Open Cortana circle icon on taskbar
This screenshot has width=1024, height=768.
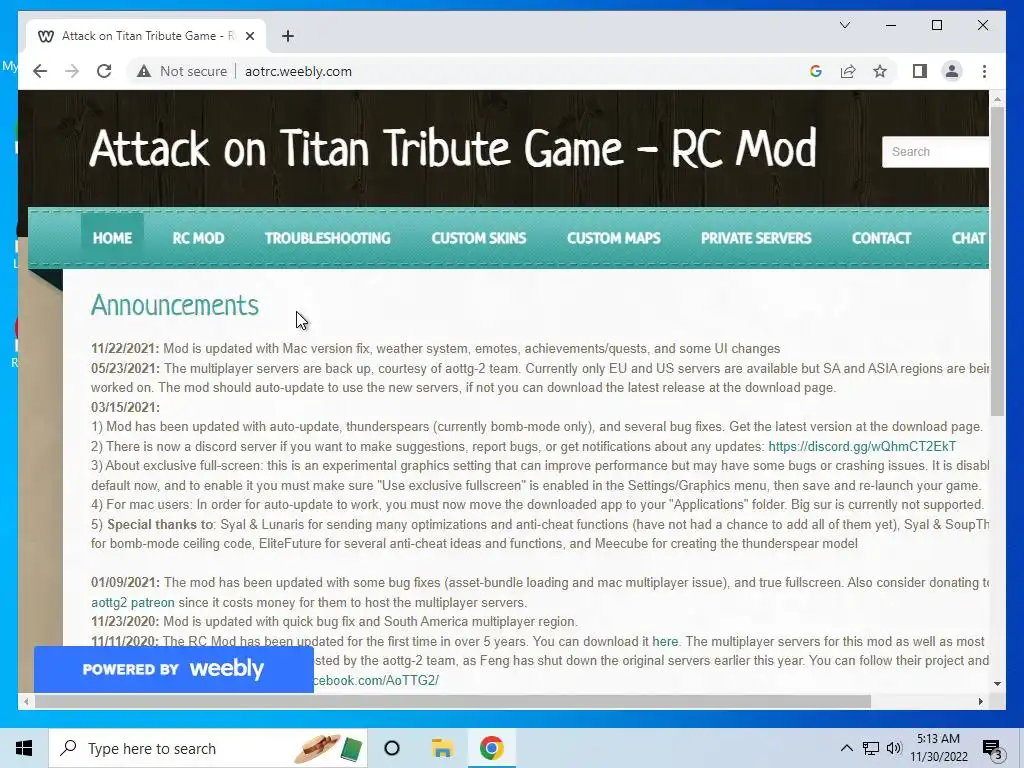click(392, 748)
